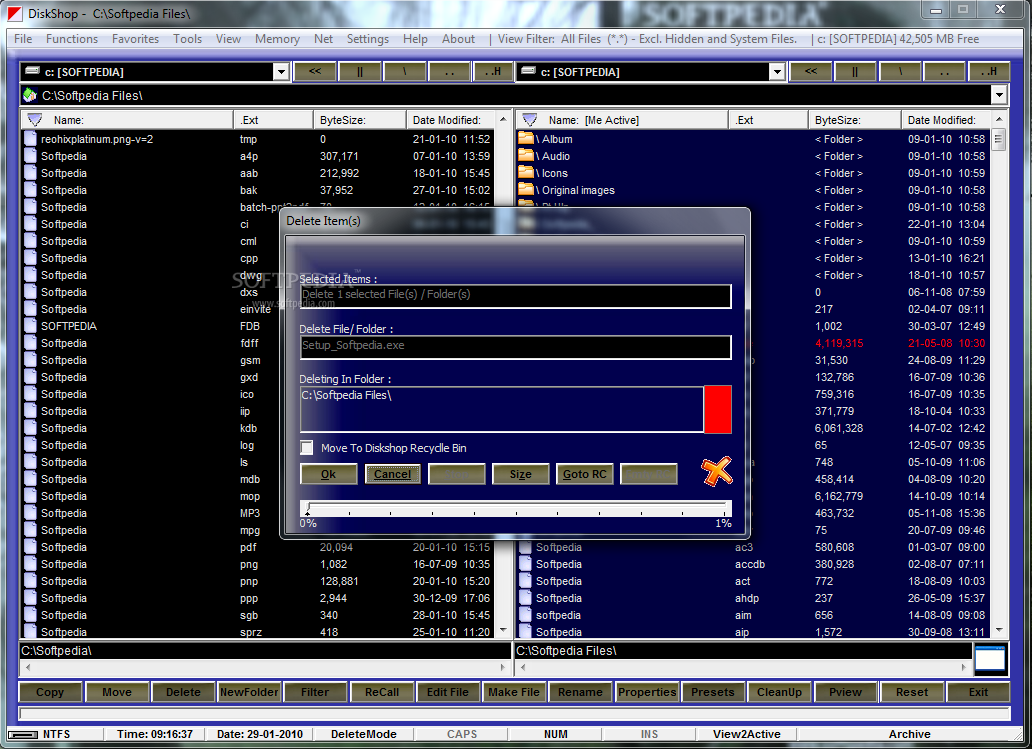Click the Edit File button
1032x749 pixels.
448,692
